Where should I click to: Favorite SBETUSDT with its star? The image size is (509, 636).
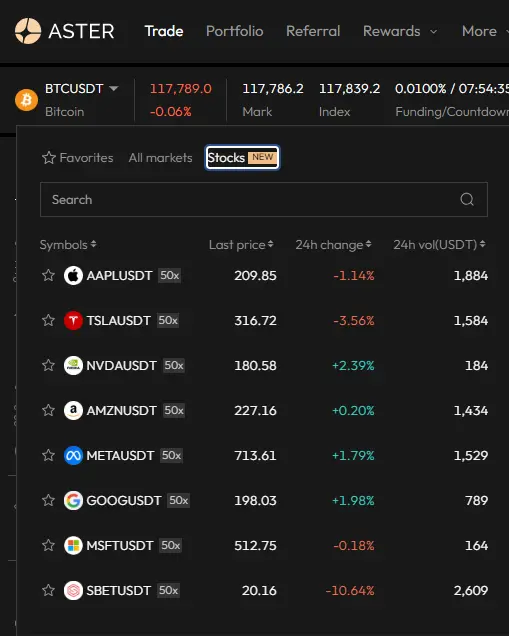[48, 590]
